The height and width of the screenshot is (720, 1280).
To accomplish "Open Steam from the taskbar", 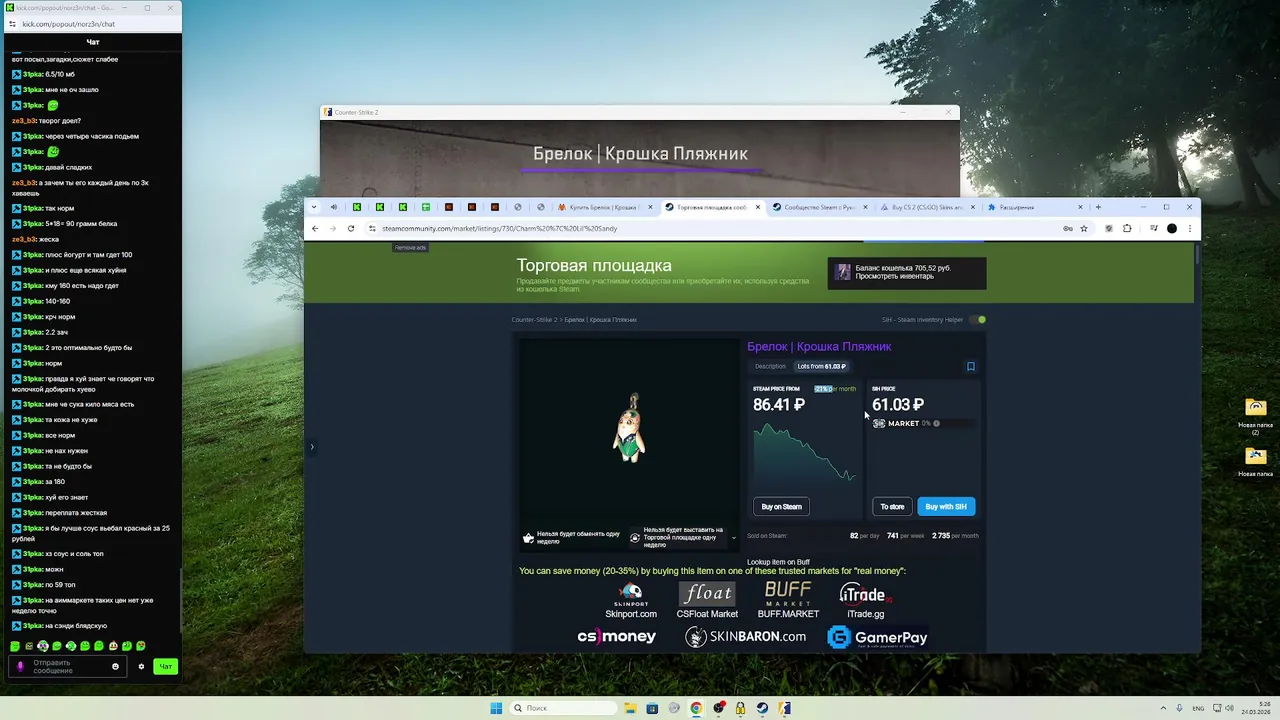I will point(762,708).
